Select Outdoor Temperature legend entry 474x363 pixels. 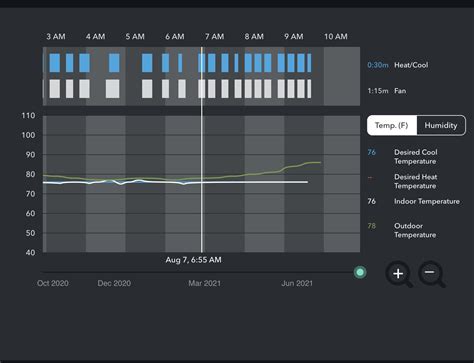pos(415,230)
